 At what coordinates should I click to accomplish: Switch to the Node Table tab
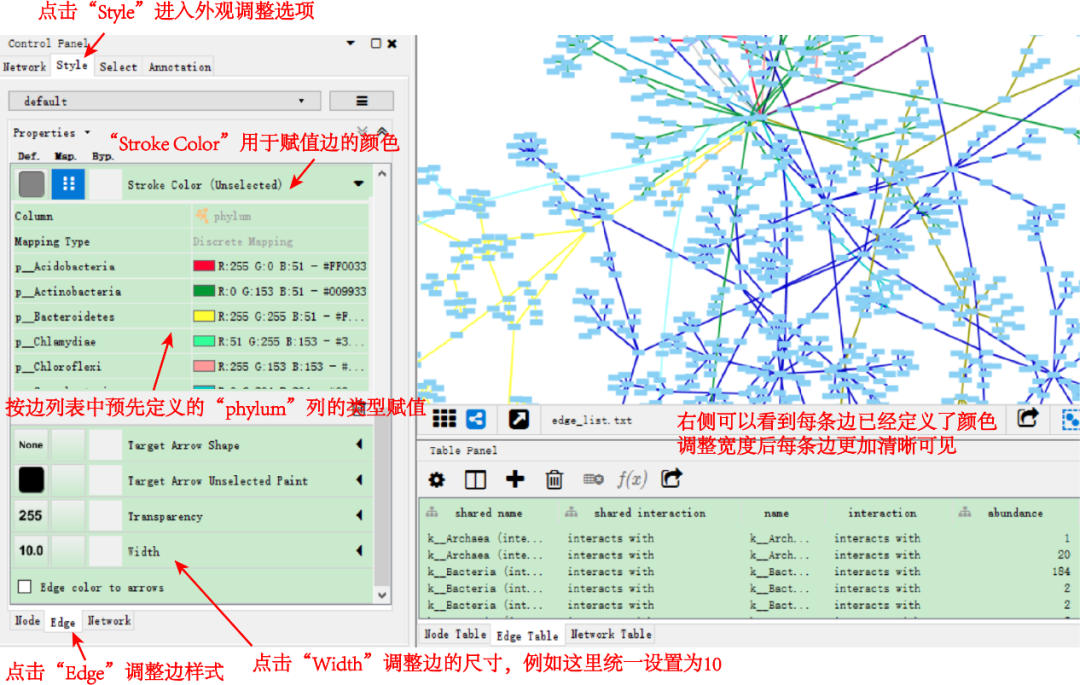455,634
